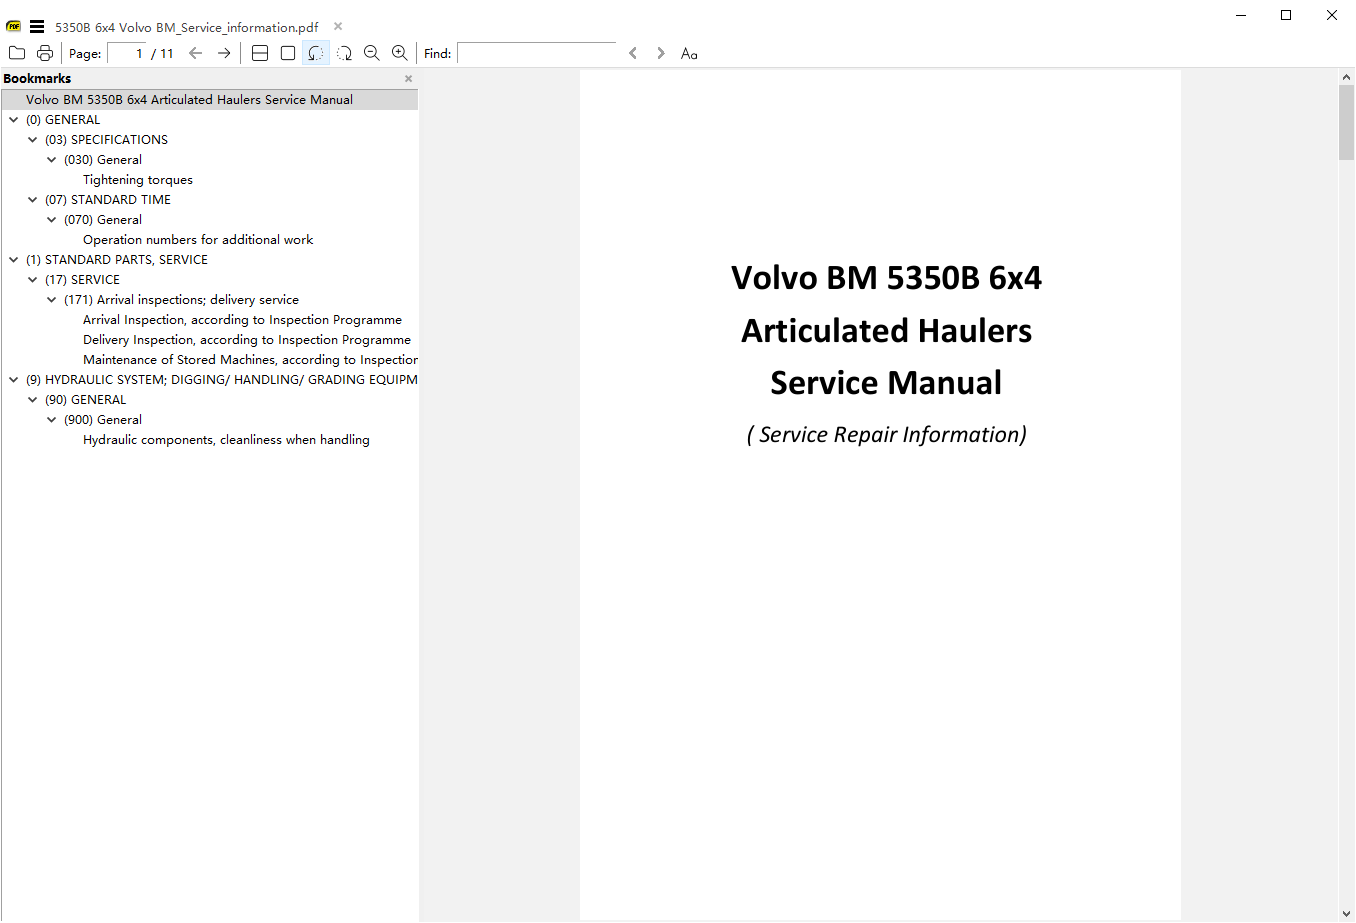Viewport: 1356px width, 923px height.
Task: Select (171) Arrival inspections; delivery service text
Action: click(181, 299)
